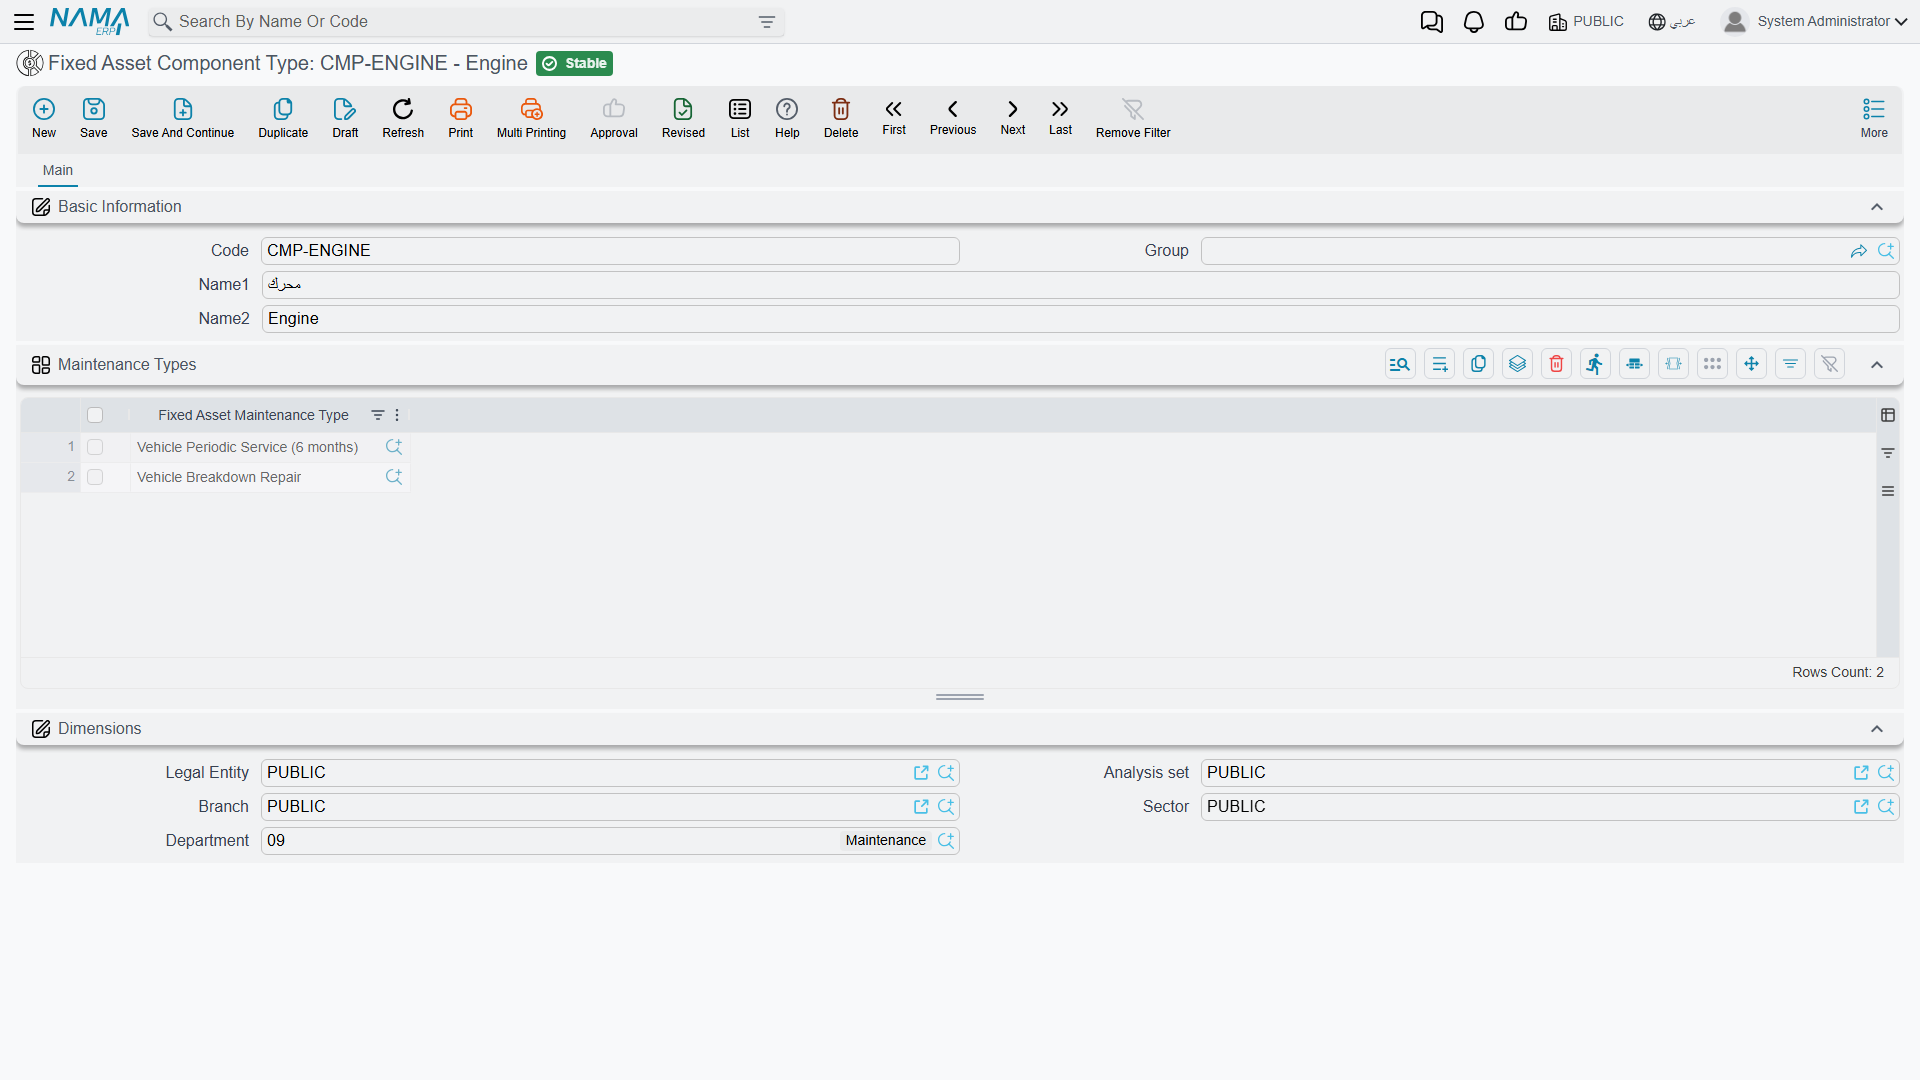This screenshot has height=1080, width=1920.
Task: Click the New record toolbar icon
Action: point(44,118)
